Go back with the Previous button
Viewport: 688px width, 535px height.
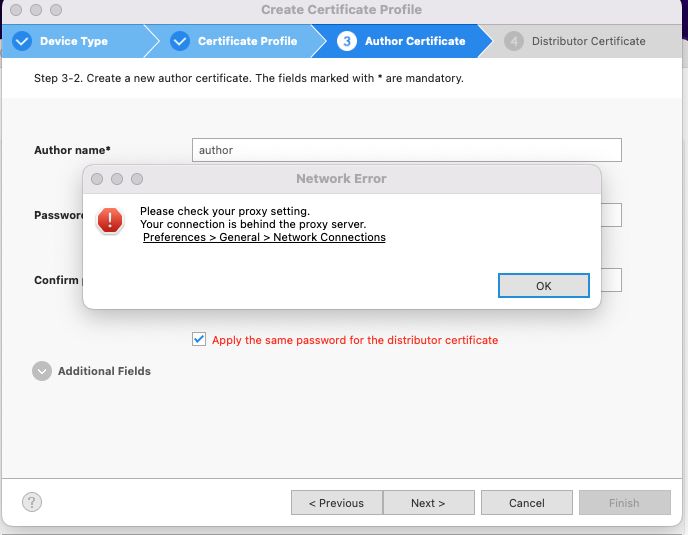pyautogui.click(x=337, y=503)
